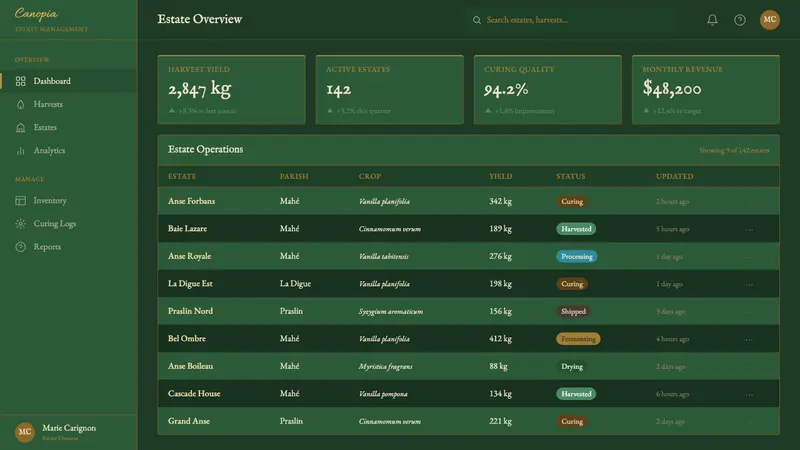
Task: Sort table by Status column header
Action: (571, 177)
